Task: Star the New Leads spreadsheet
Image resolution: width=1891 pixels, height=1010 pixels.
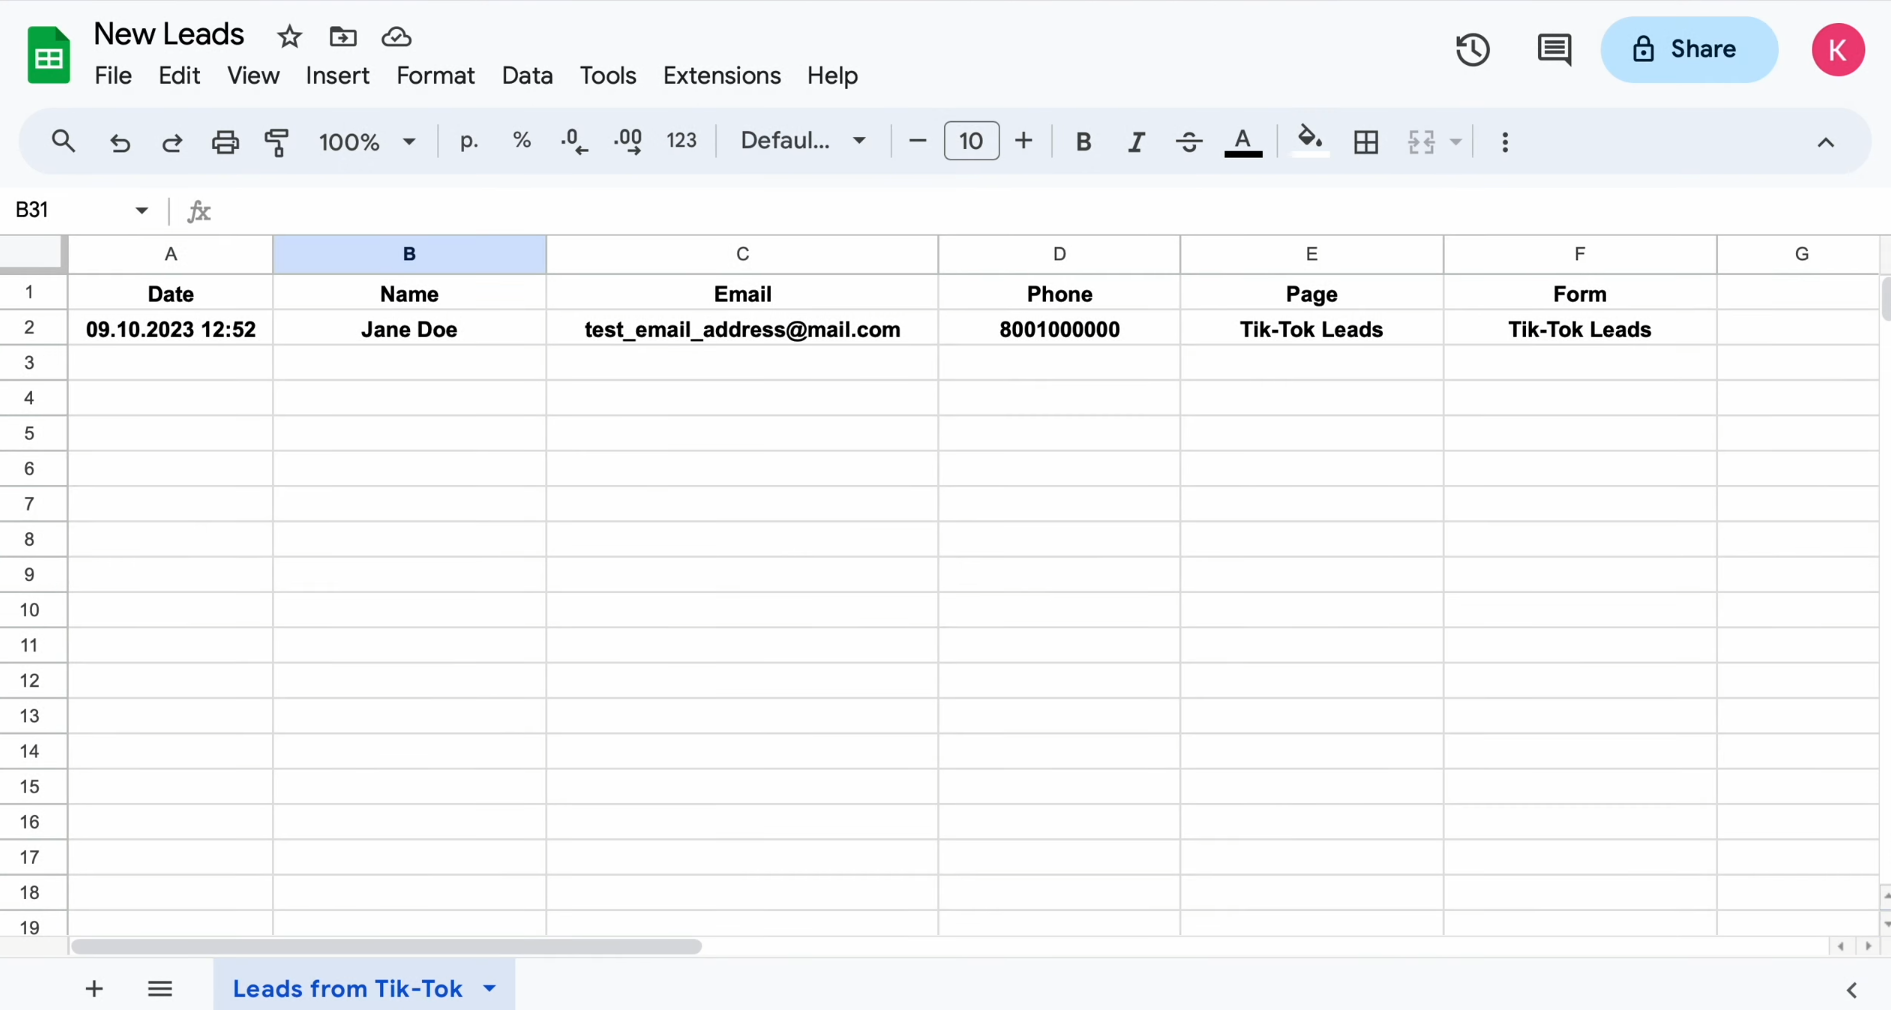Action: point(289,36)
